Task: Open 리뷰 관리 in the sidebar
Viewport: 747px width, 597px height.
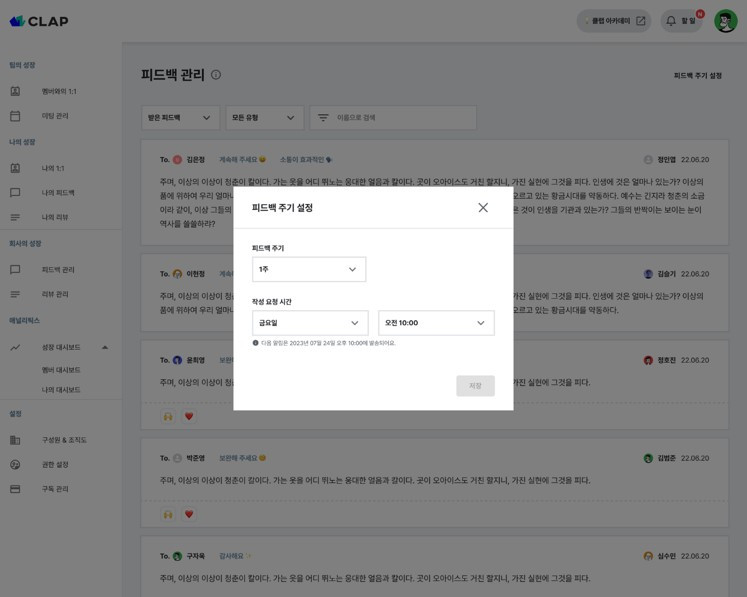Action: click(x=55, y=294)
